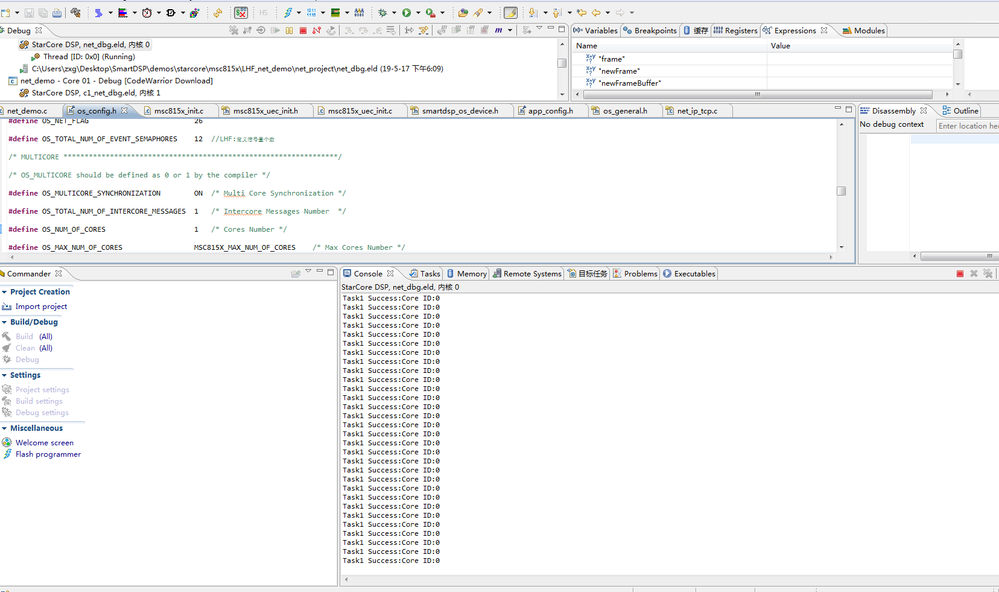This screenshot has height=592, width=999.
Task: Open dropdown arrow next to Run icon
Action: 417,13
